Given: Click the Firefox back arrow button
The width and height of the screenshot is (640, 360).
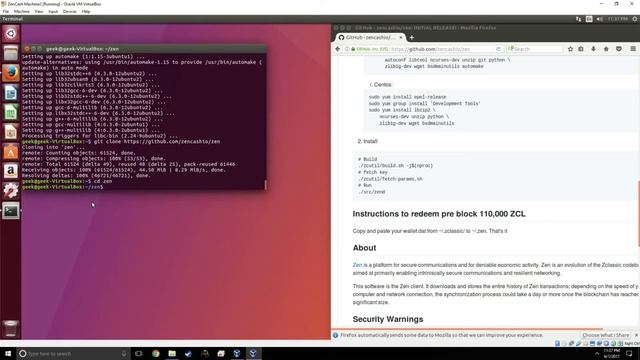Looking at the screenshot, I should pyautogui.click(x=338, y=49).
